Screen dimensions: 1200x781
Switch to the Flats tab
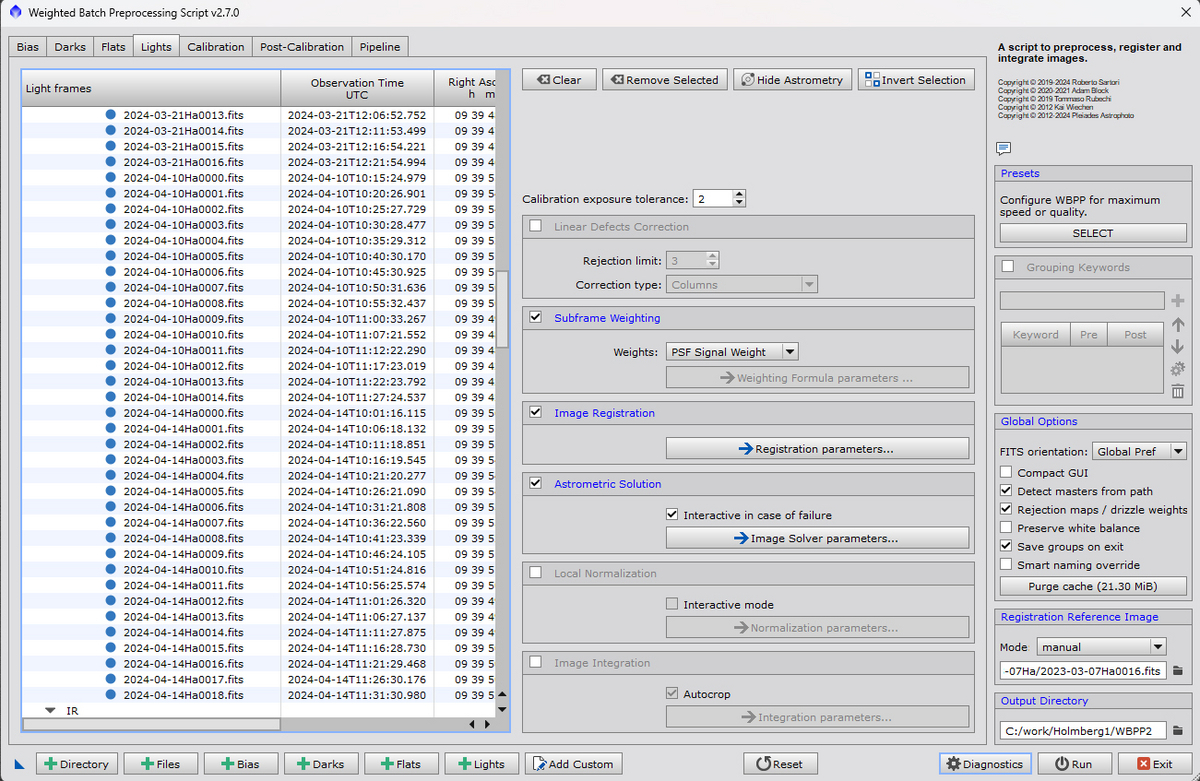click(x=113, y=47)
